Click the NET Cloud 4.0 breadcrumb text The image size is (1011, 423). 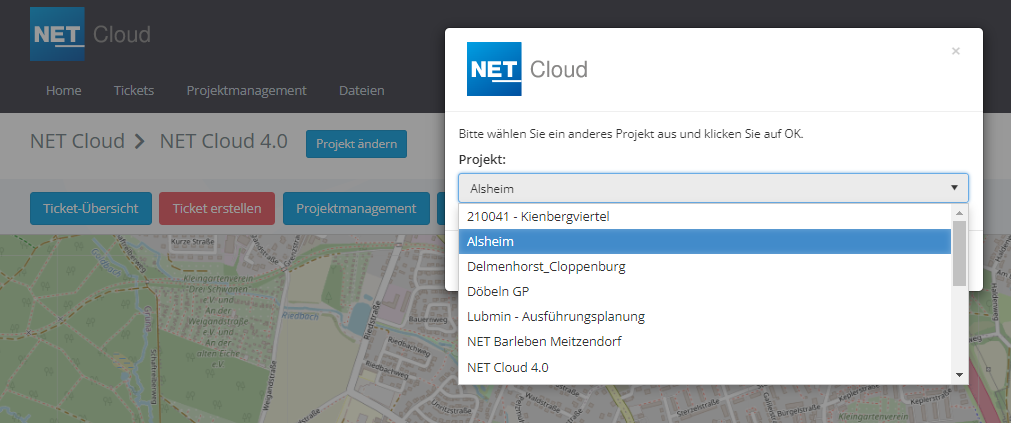224,141
